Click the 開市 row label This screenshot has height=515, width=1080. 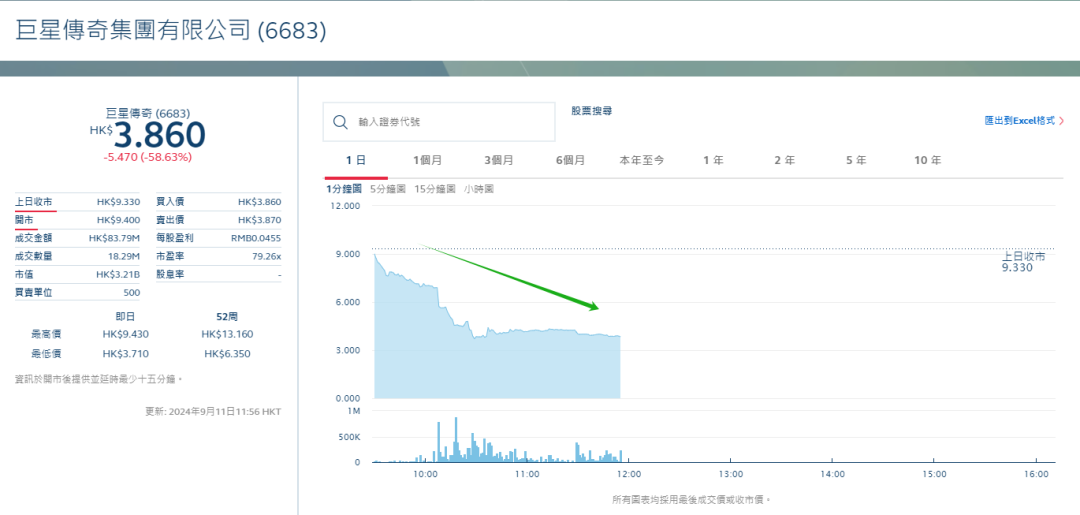coord(24,220)
